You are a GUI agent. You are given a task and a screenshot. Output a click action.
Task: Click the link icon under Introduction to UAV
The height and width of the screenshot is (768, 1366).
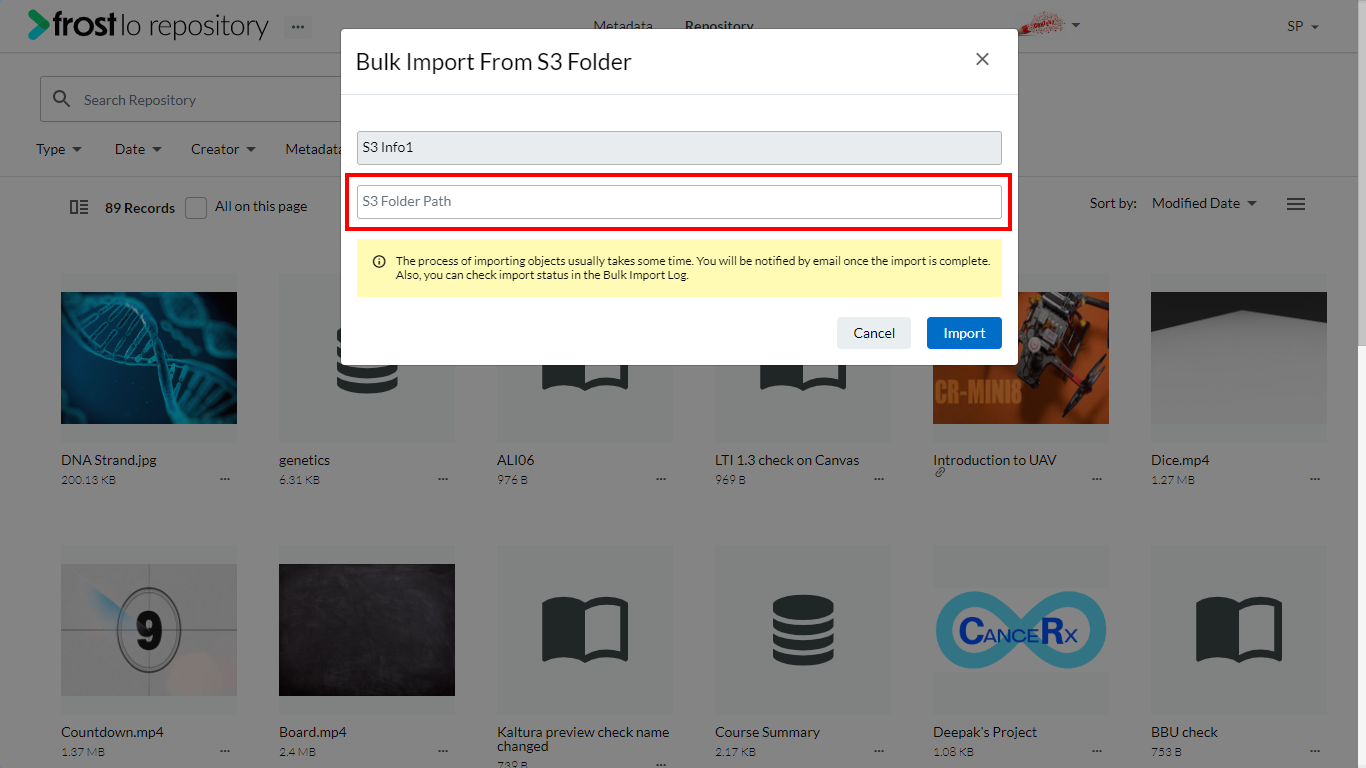pyautogui.click(x=940, y=473)
